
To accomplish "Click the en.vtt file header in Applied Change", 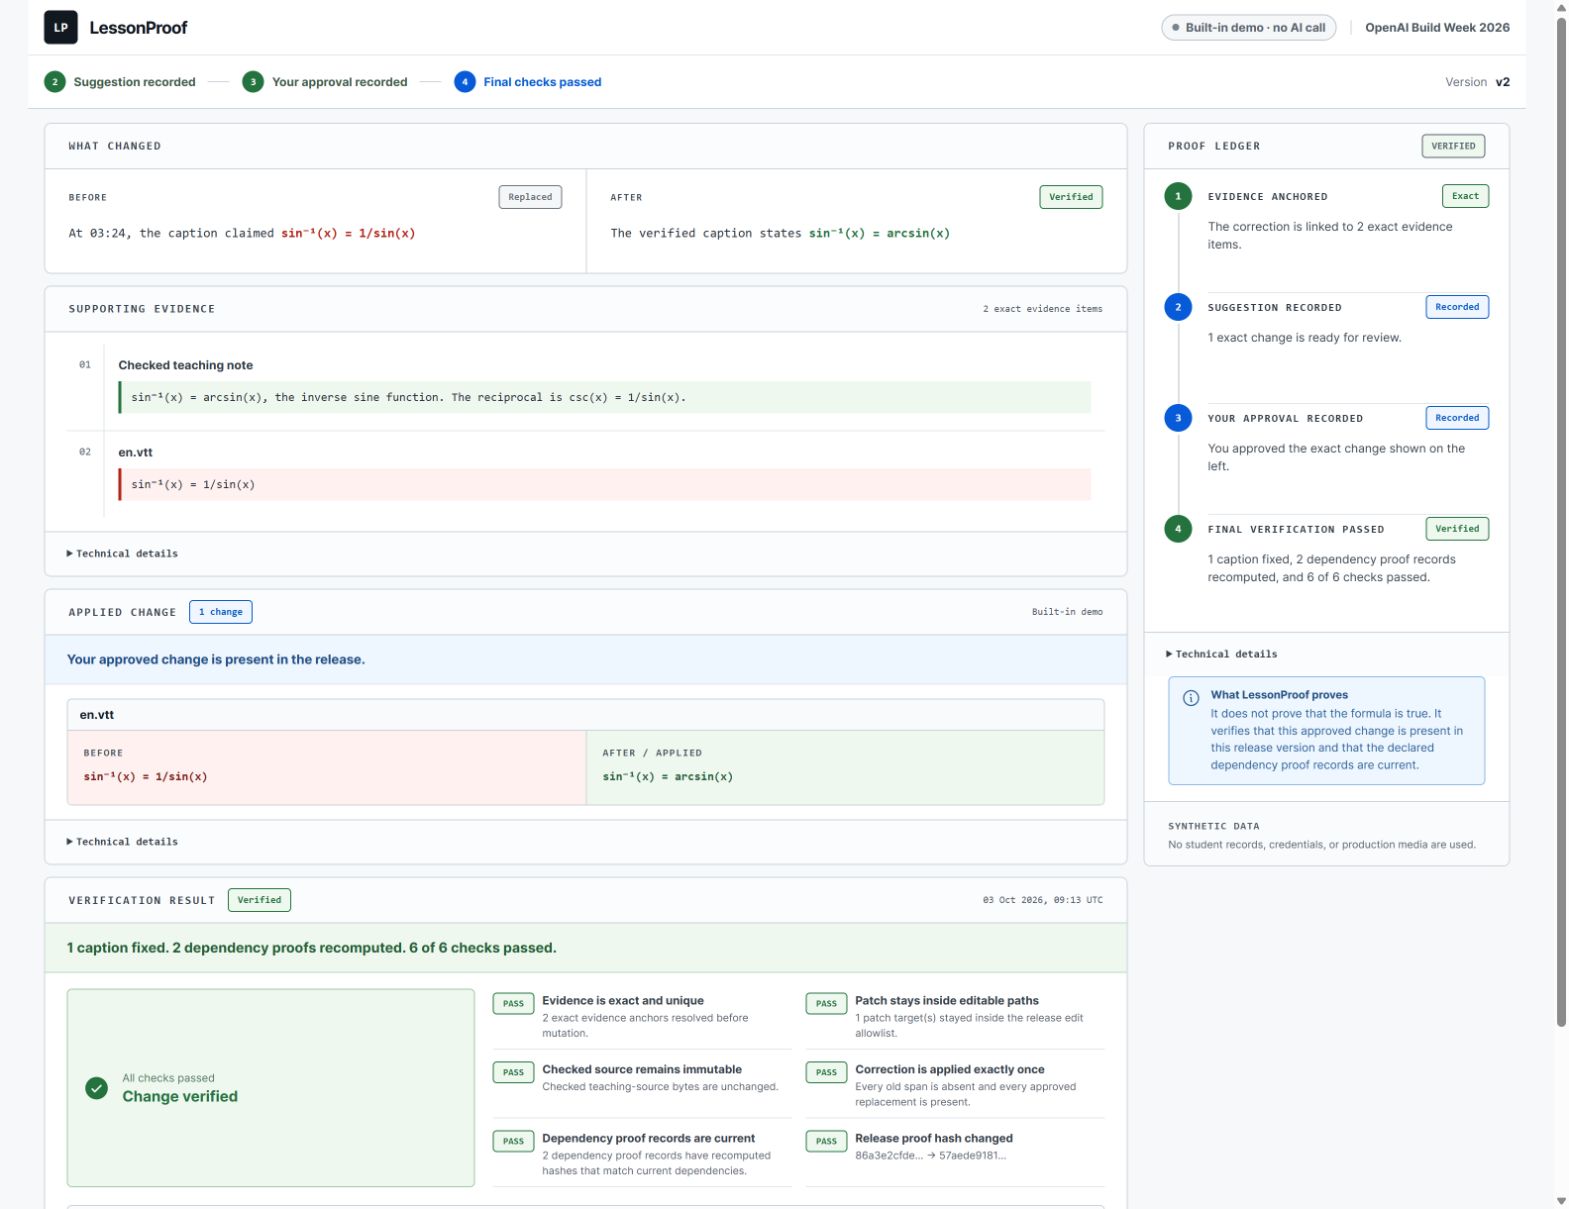I will click(585, 715).
